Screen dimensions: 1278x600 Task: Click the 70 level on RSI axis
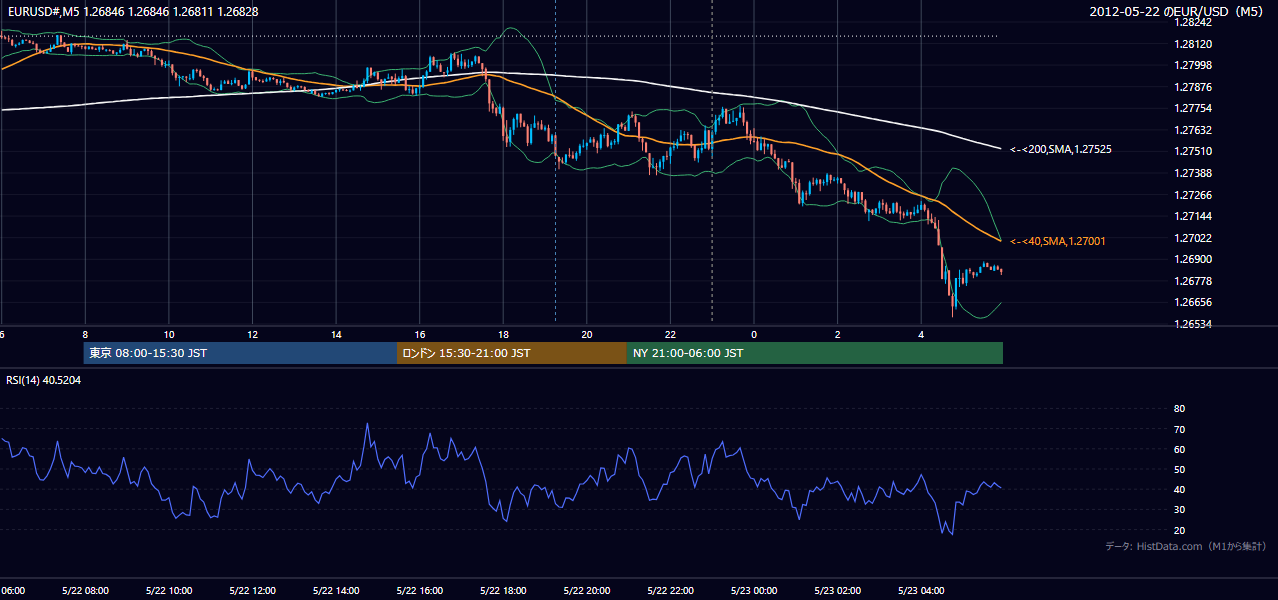coord(1179,429)
